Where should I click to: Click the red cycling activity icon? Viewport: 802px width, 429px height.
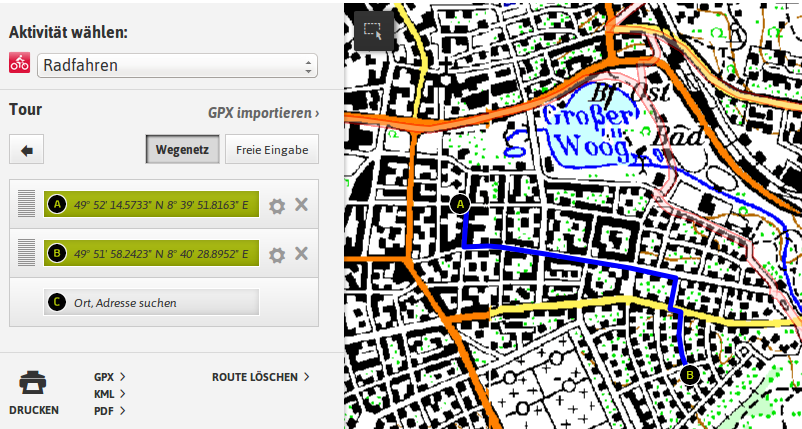[x=19, y=63]
